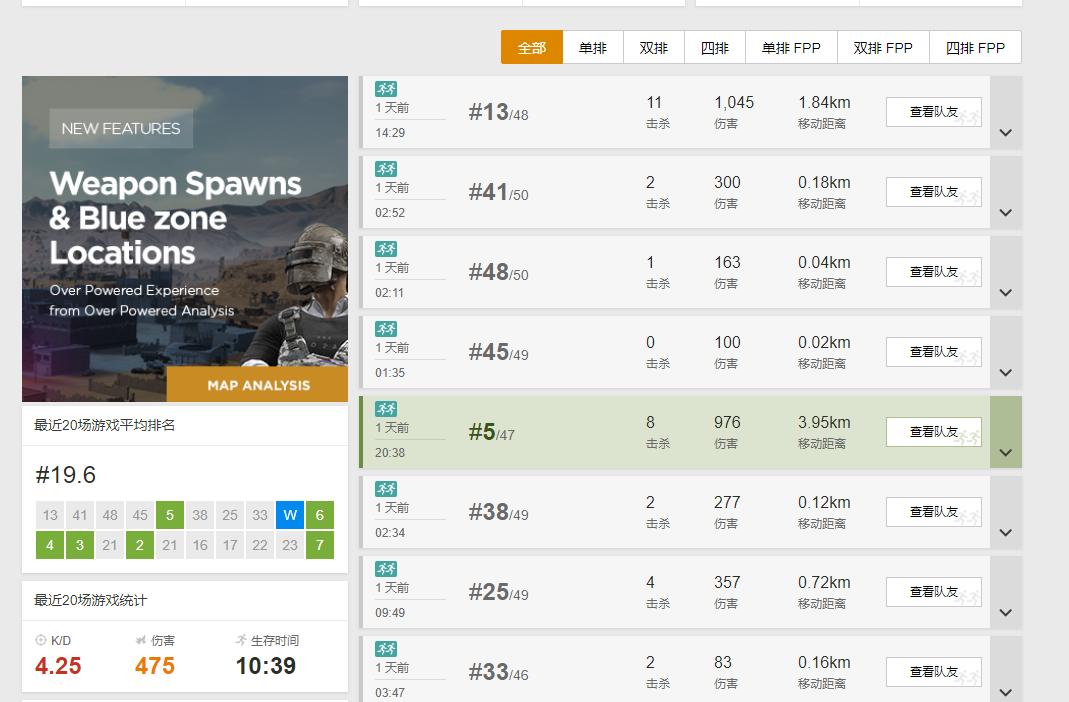Click the duo mode icon on the #25 match
This screenshot has width=1069, height=702.
(x=386, y=569)
